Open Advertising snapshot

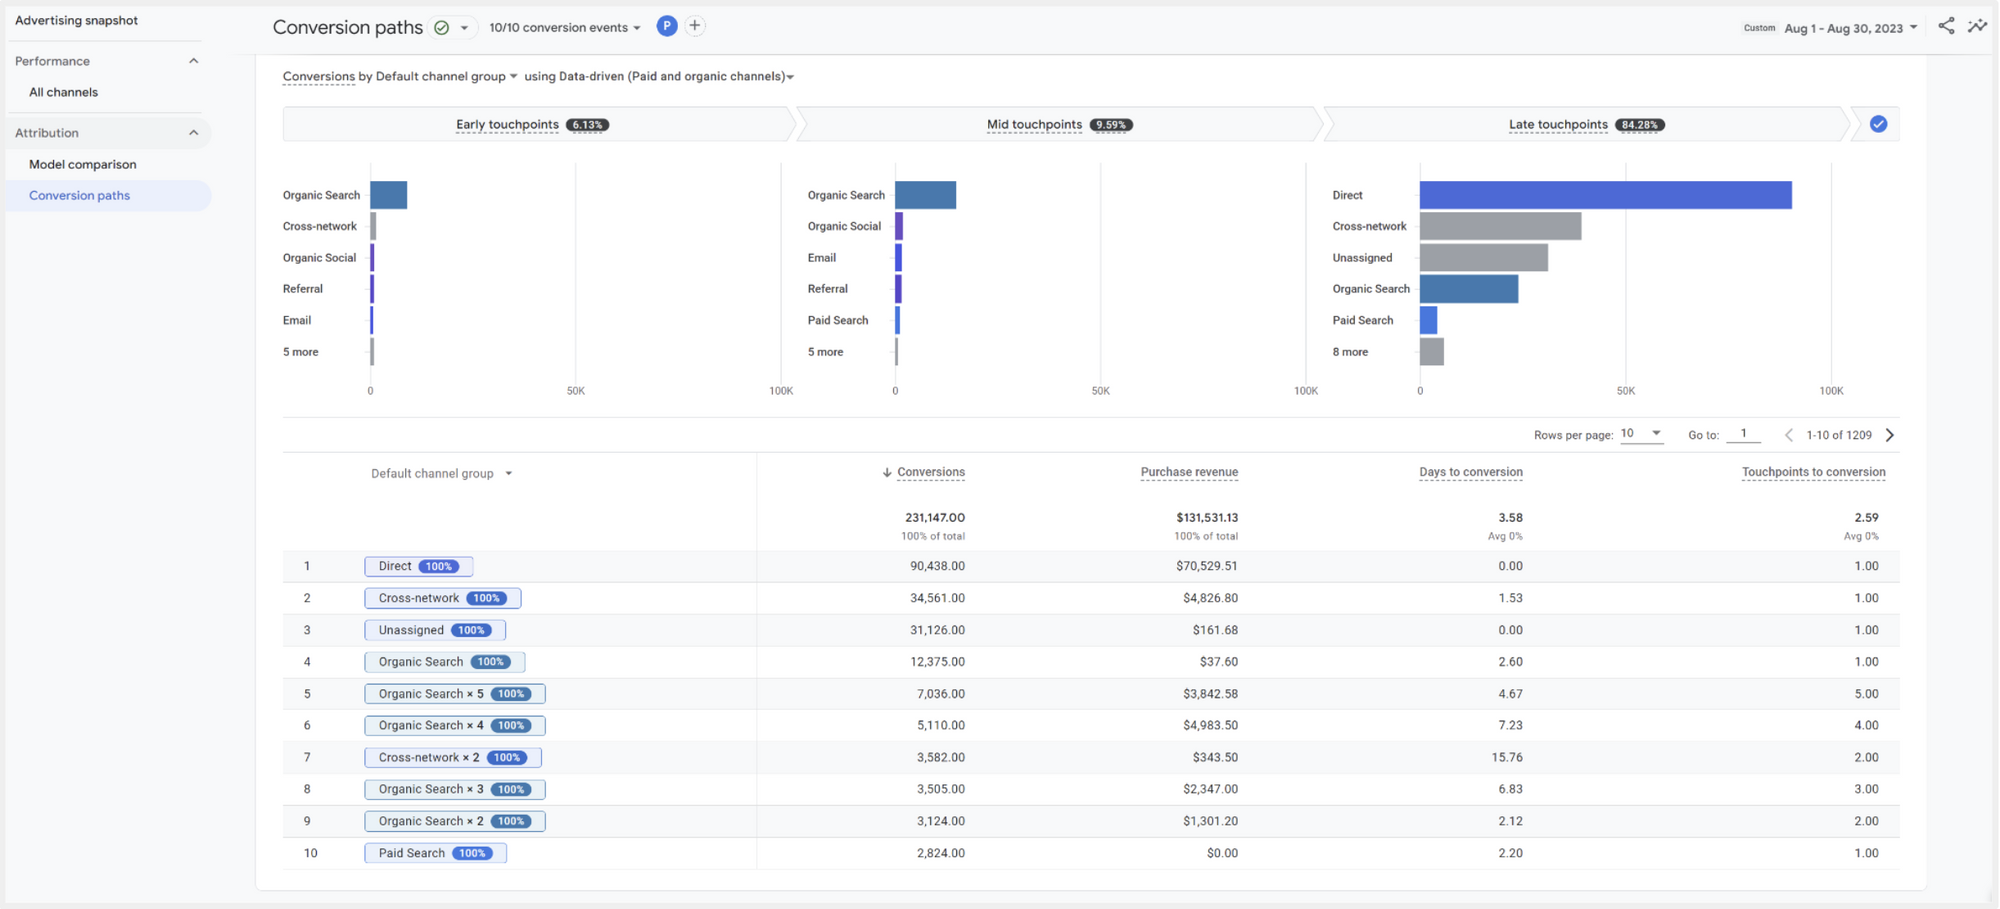[x=77, y=20]
